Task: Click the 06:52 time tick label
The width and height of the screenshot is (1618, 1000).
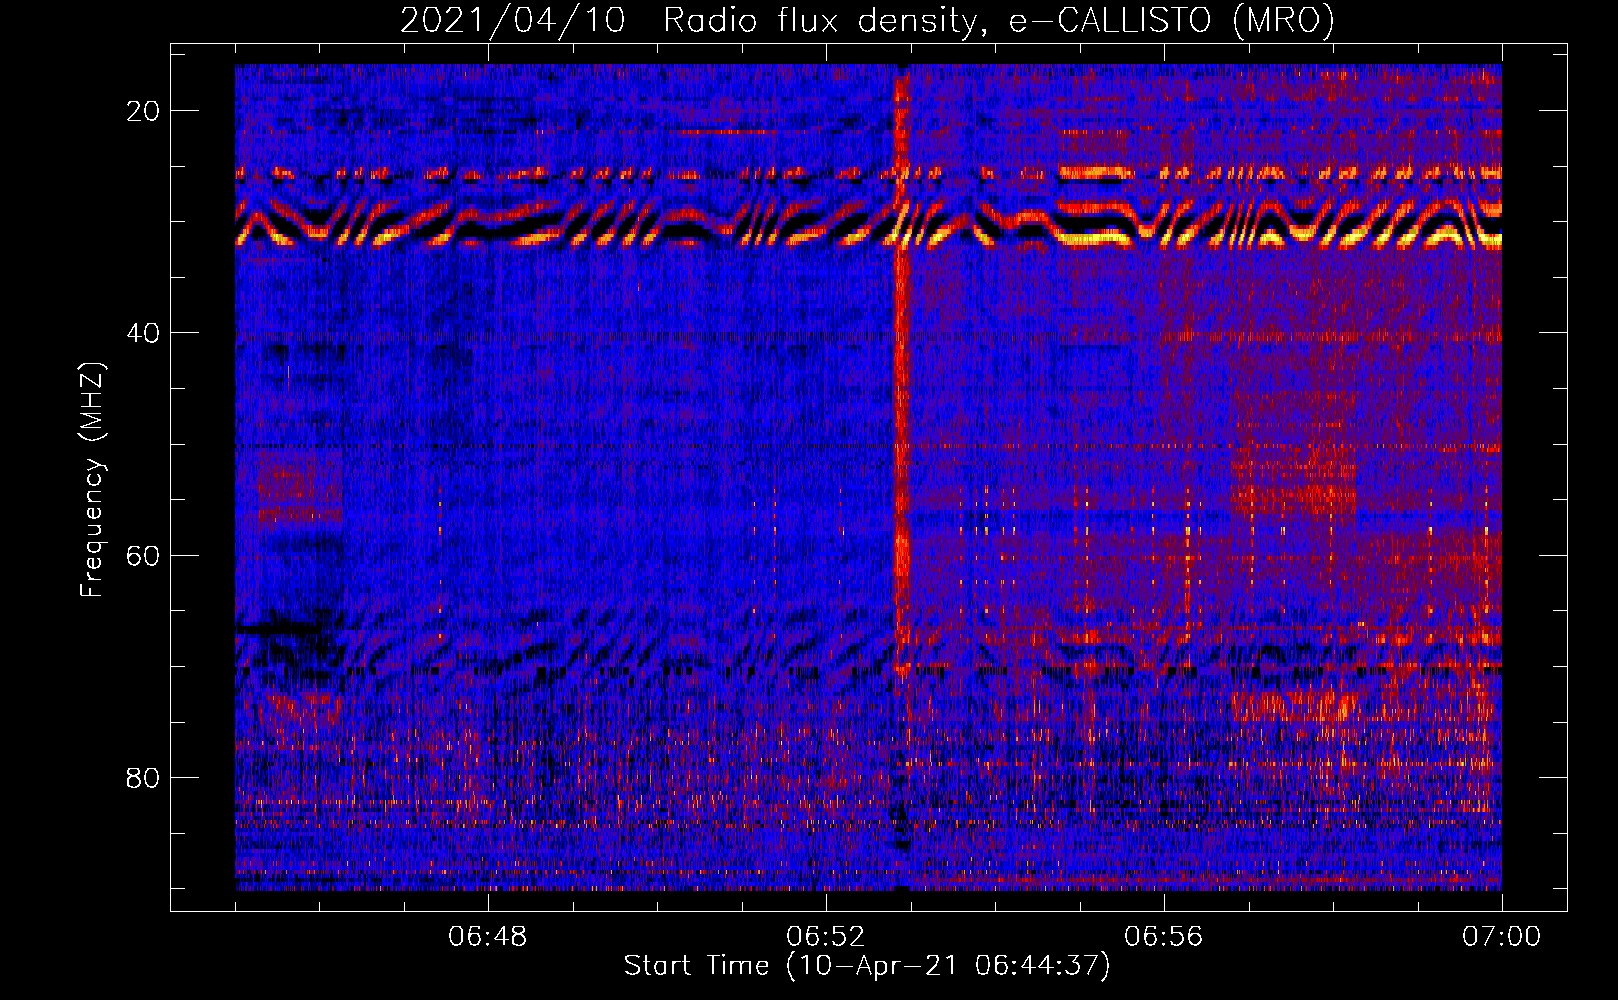Action: click(826, 937)
